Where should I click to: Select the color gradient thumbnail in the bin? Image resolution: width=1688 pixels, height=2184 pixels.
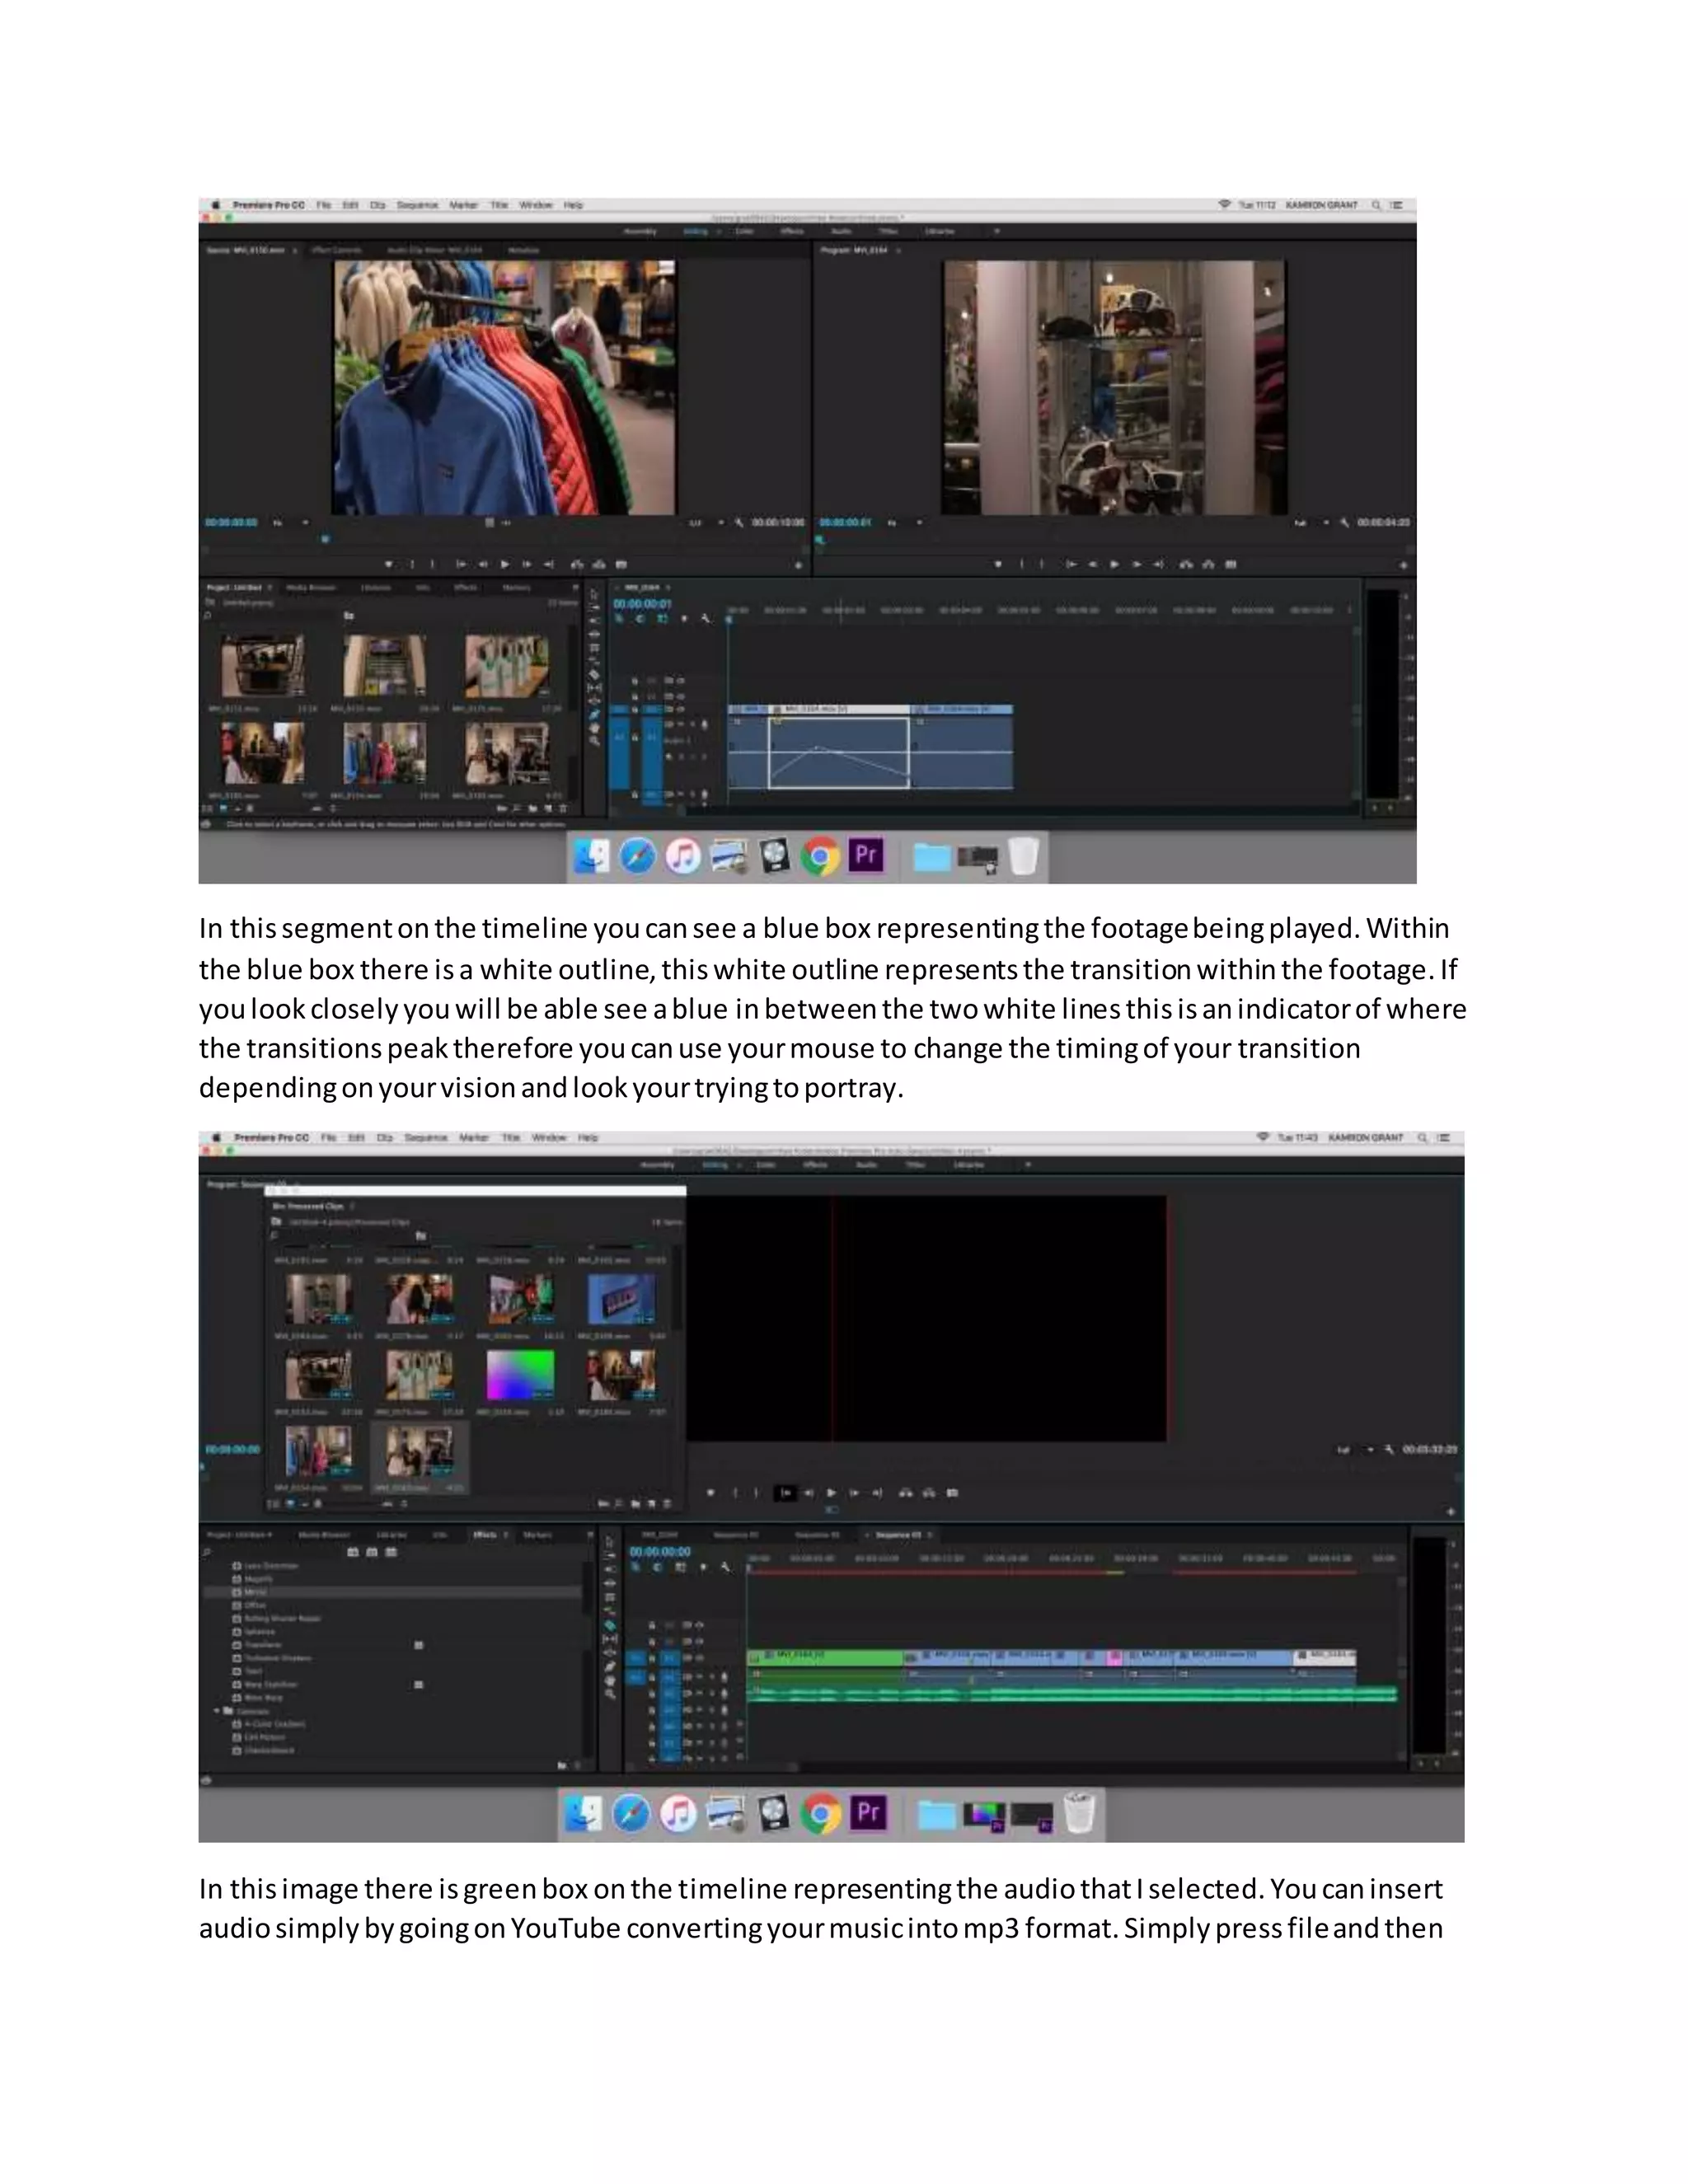tap(520, 1375)
